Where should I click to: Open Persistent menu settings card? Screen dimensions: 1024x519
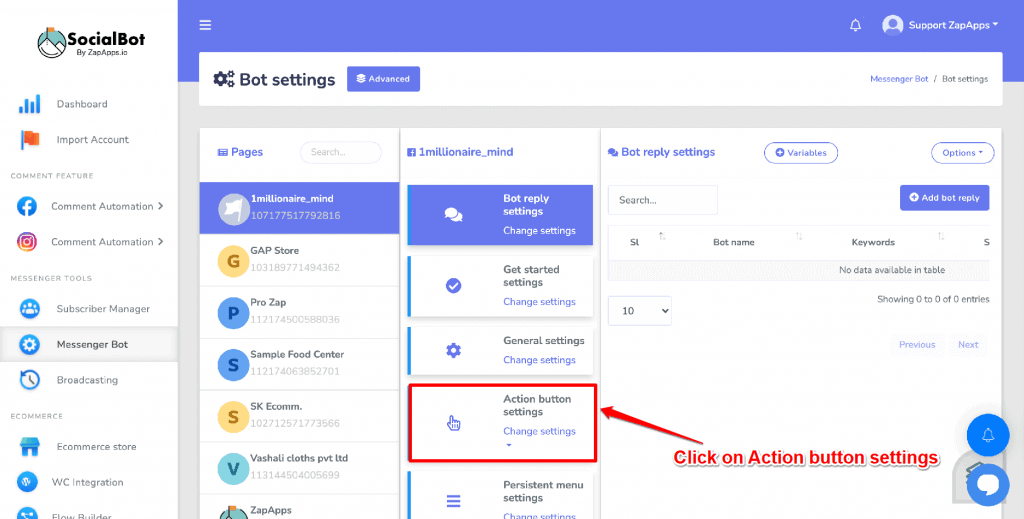click(x=500, y=495)
